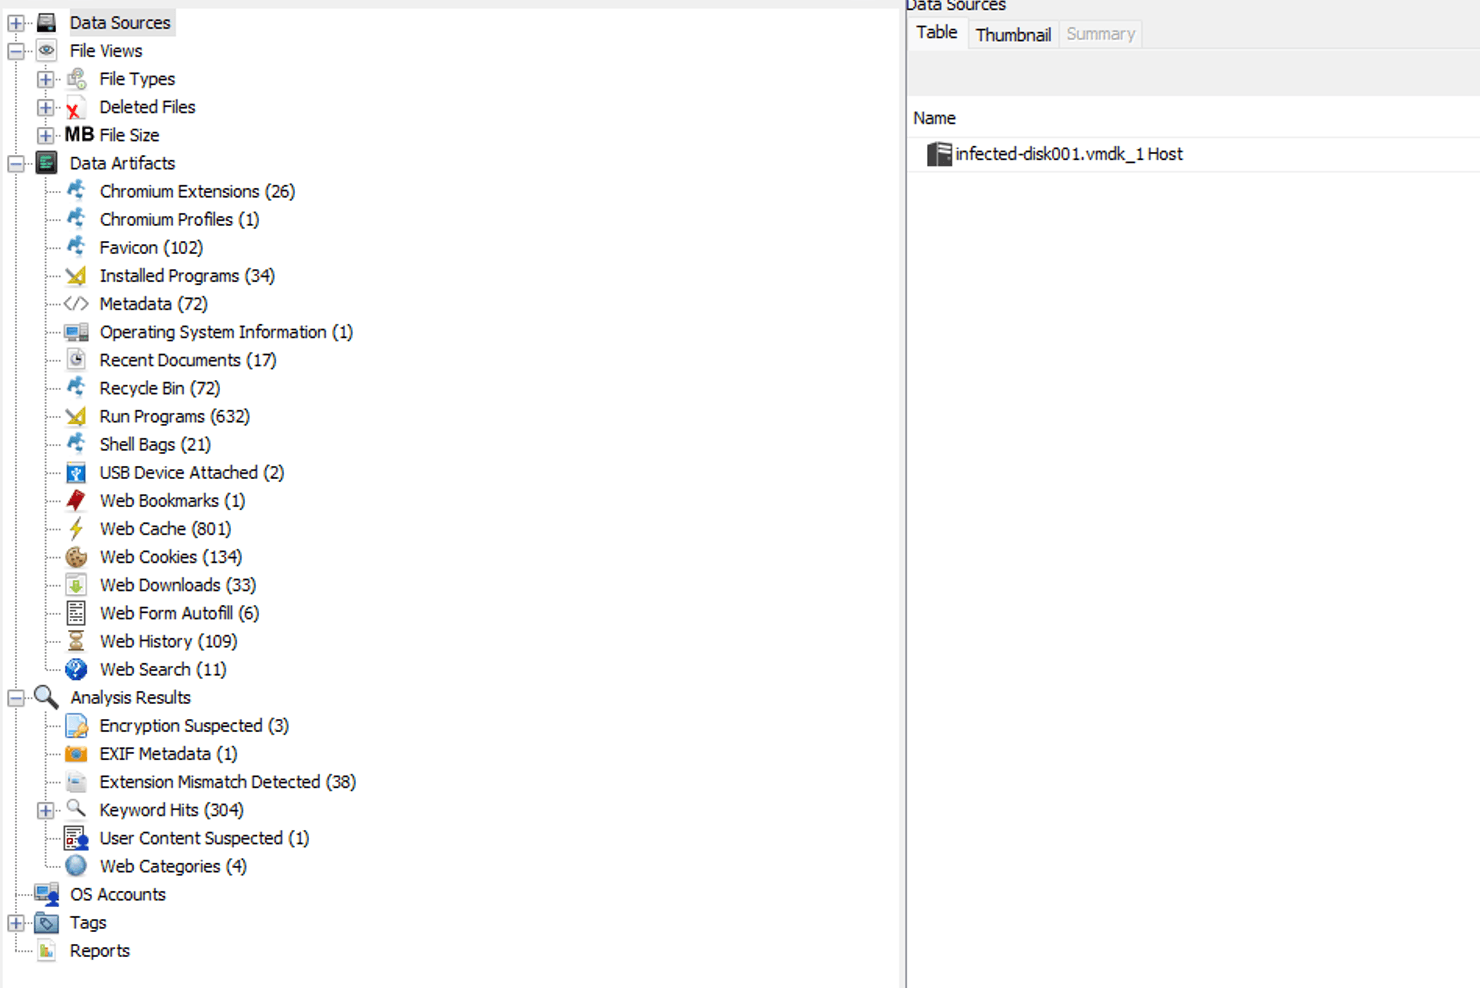Sort results by the Name column header
This screenshot has height=988, width=1480.
(x=934, y=117)
